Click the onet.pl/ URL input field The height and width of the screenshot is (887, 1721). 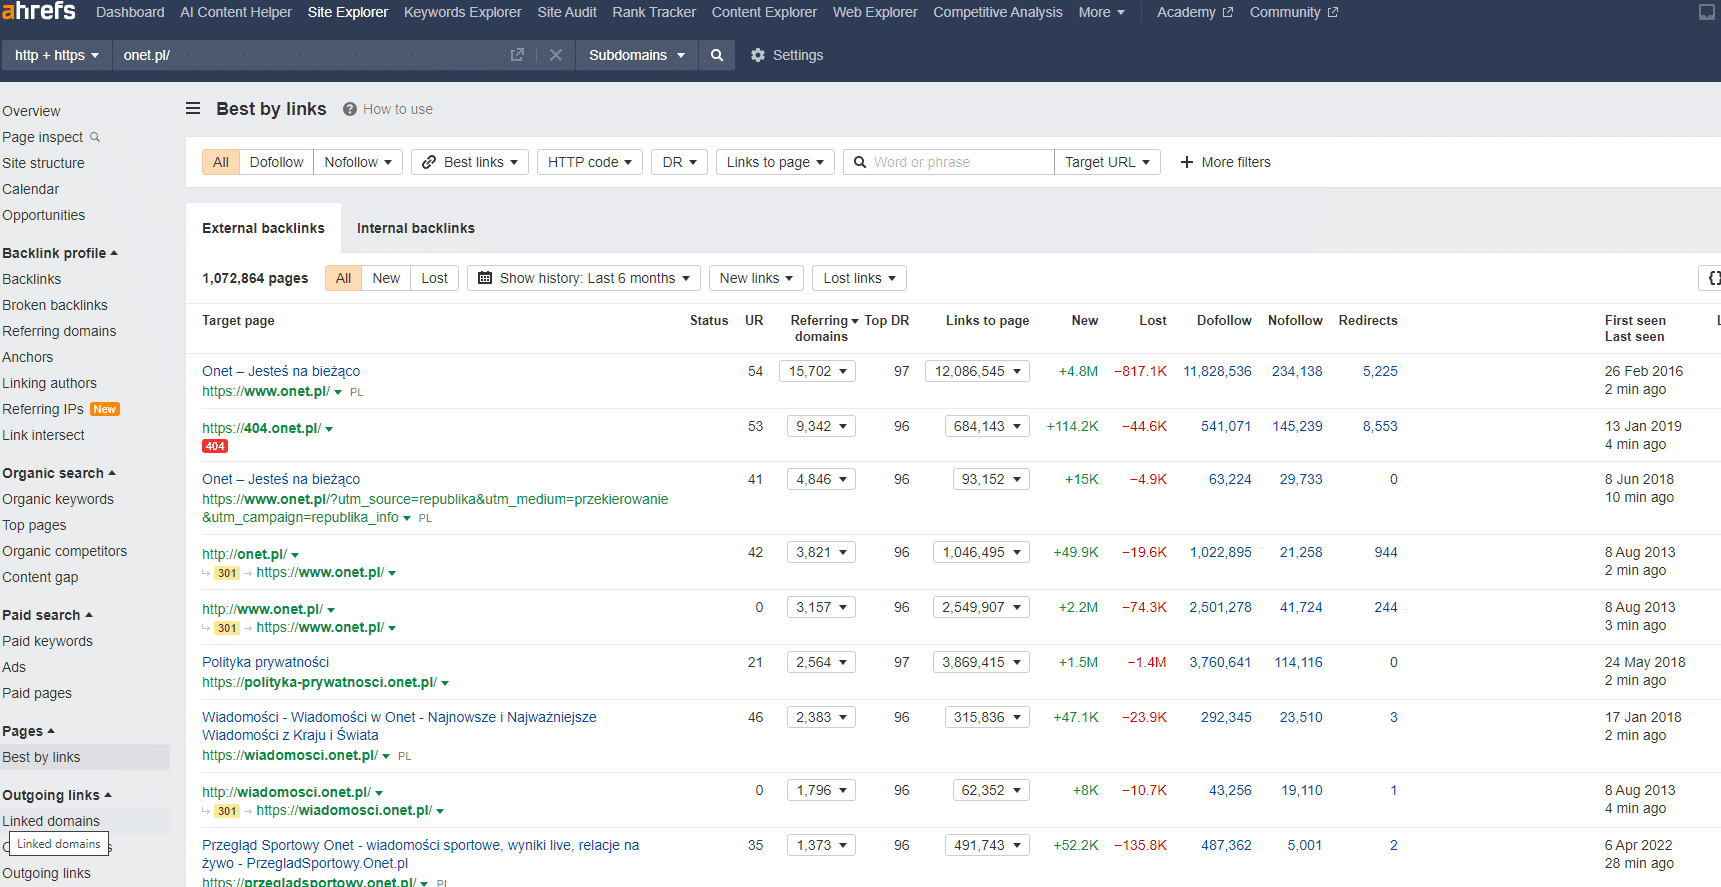(310, 55)
